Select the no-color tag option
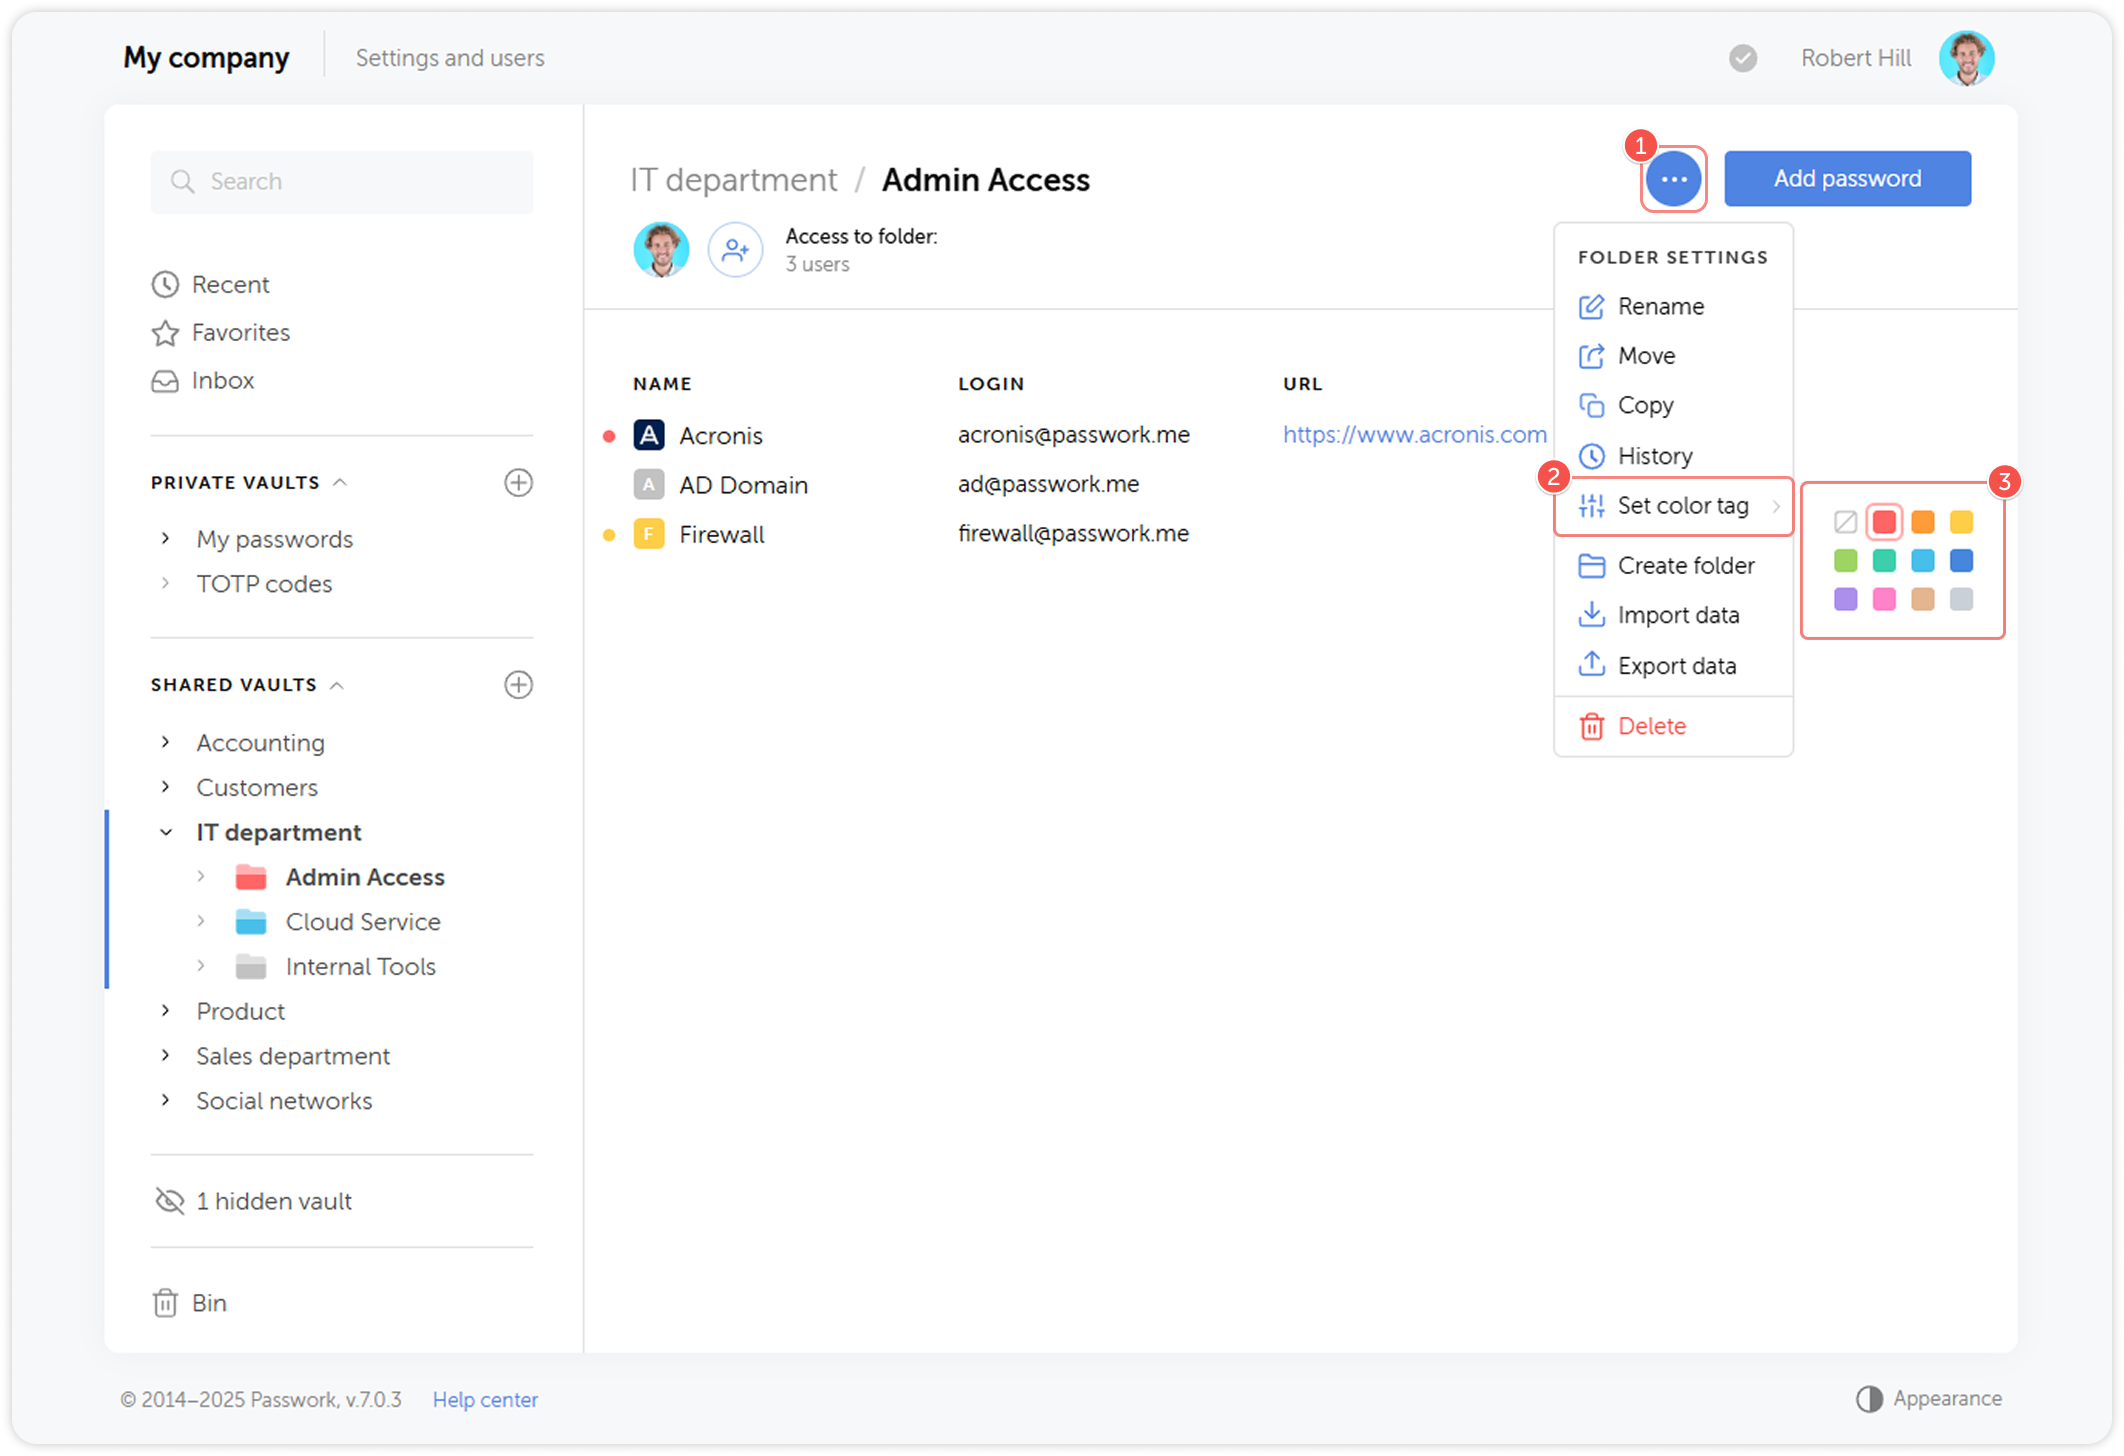The width and height of the screenshot is (2124, 1456). click(x=1846, y=522)
